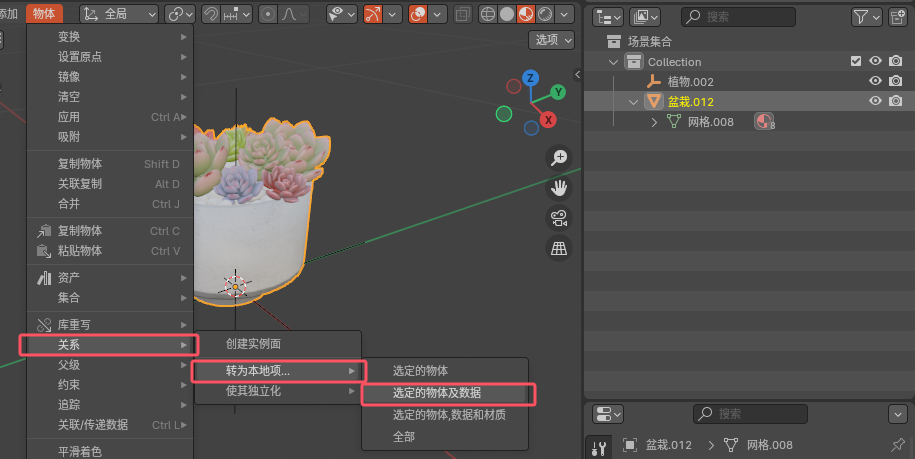Click the red X axis gizmo
The height and width of the screenshot is (459, 915).
[548, 120]
